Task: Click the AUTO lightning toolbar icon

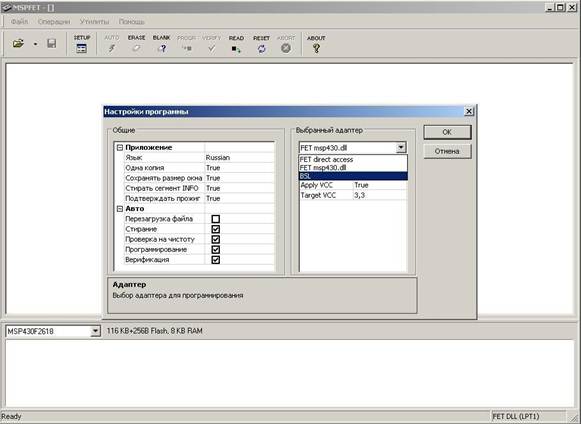Action: coord(112,44)
